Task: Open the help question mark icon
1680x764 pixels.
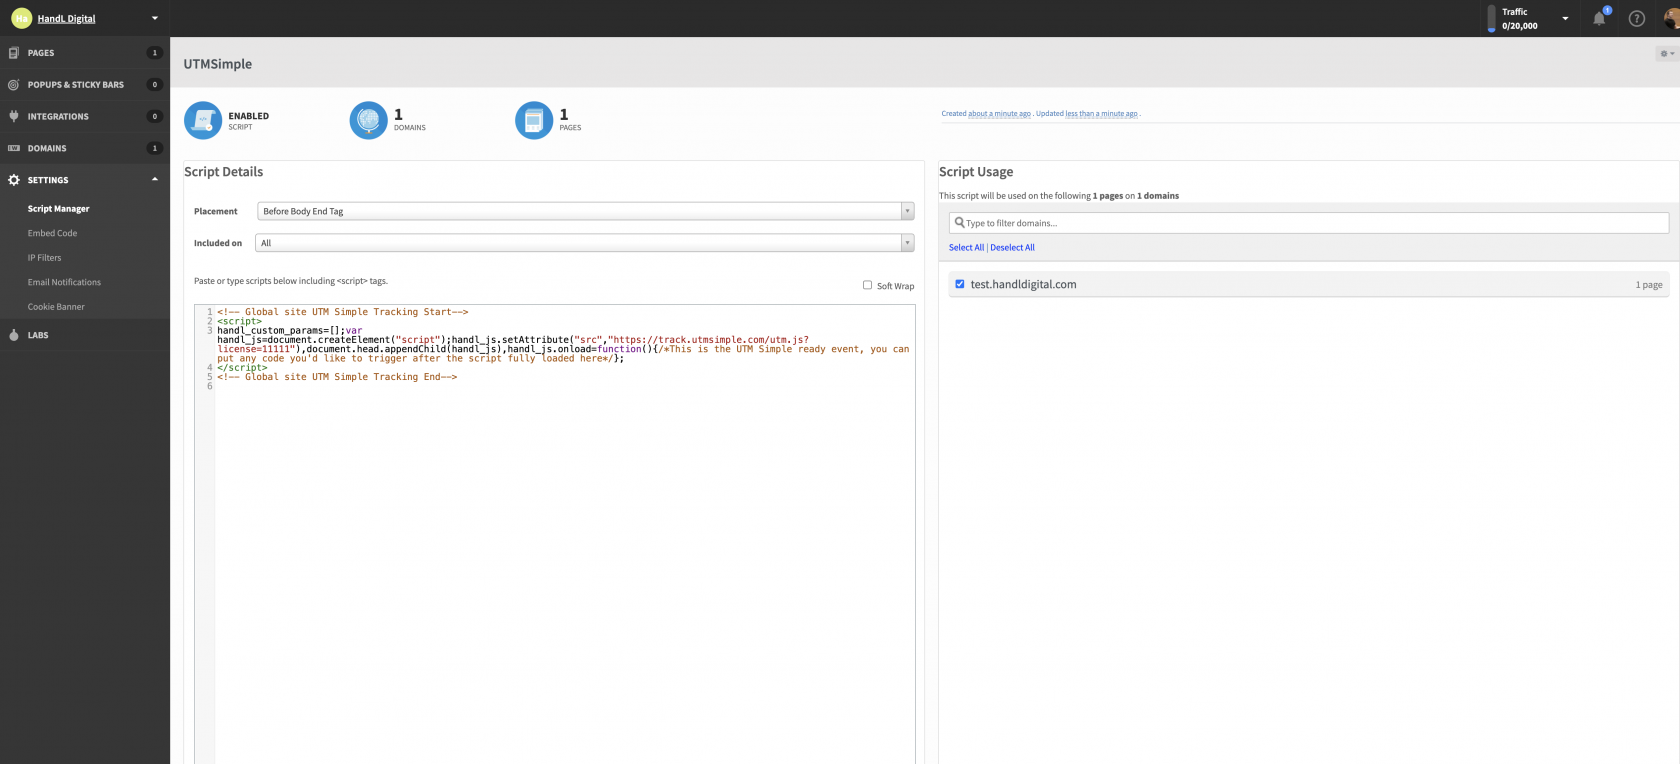Action: pos(1636,18)
